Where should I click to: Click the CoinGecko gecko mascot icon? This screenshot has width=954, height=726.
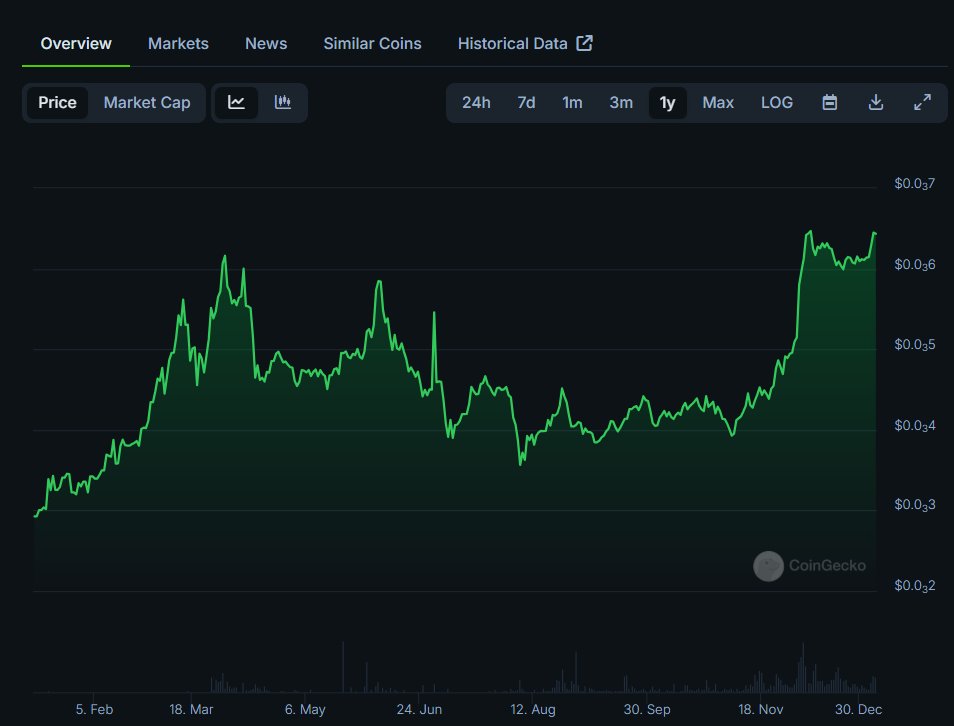[x=767, y=566]
